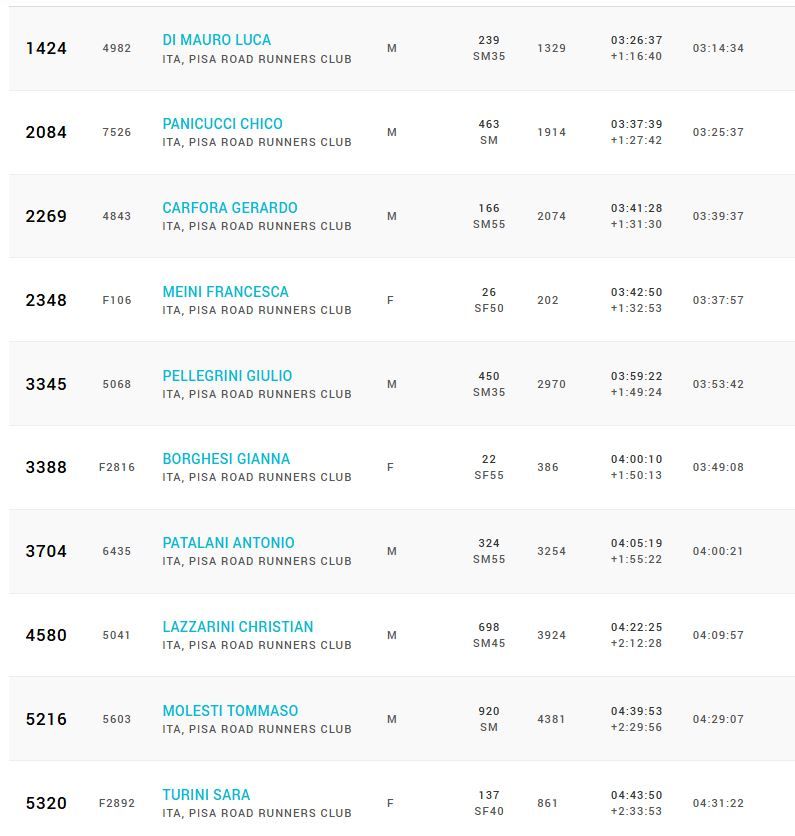The width and height of the screenshot is (795, 836).
Task: Select net time 04:29:07
Action: (x=718, y=719)
